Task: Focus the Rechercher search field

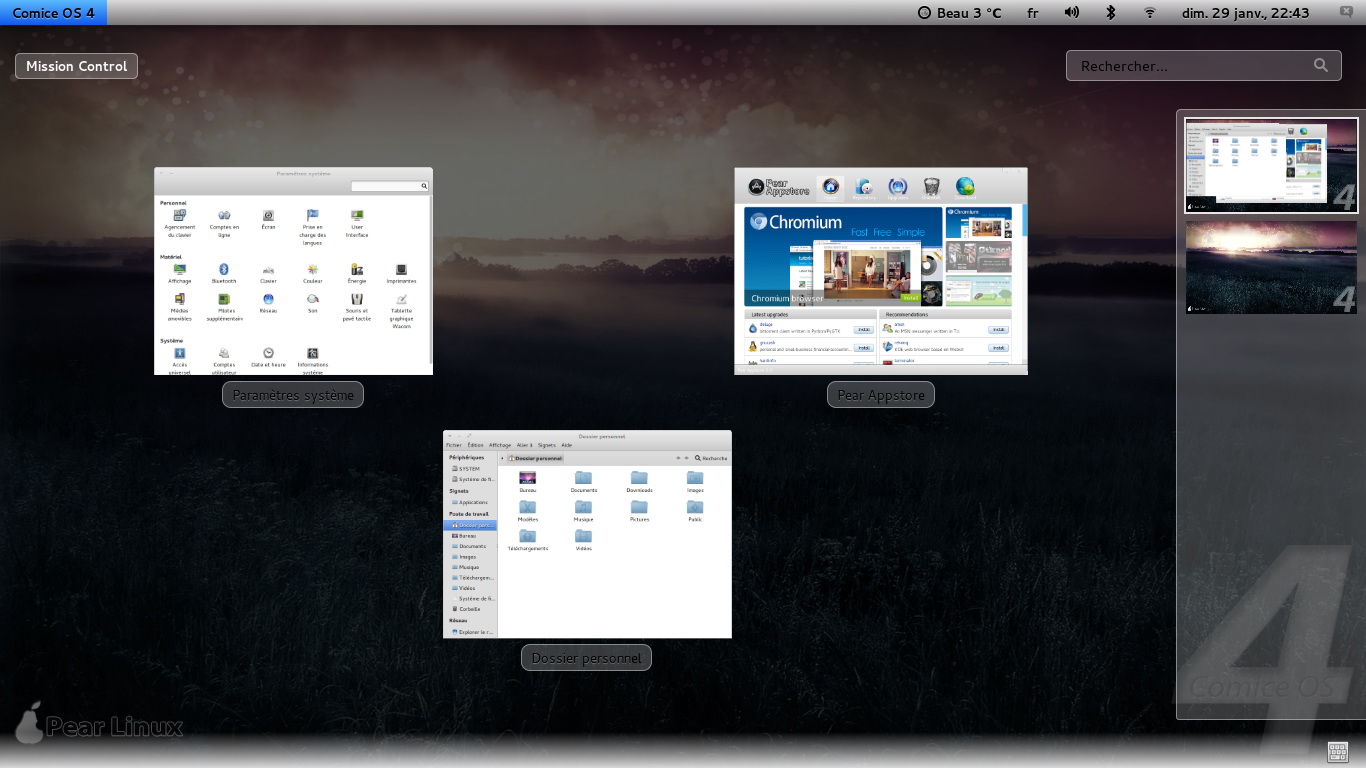Action: tap(1190, 66)
